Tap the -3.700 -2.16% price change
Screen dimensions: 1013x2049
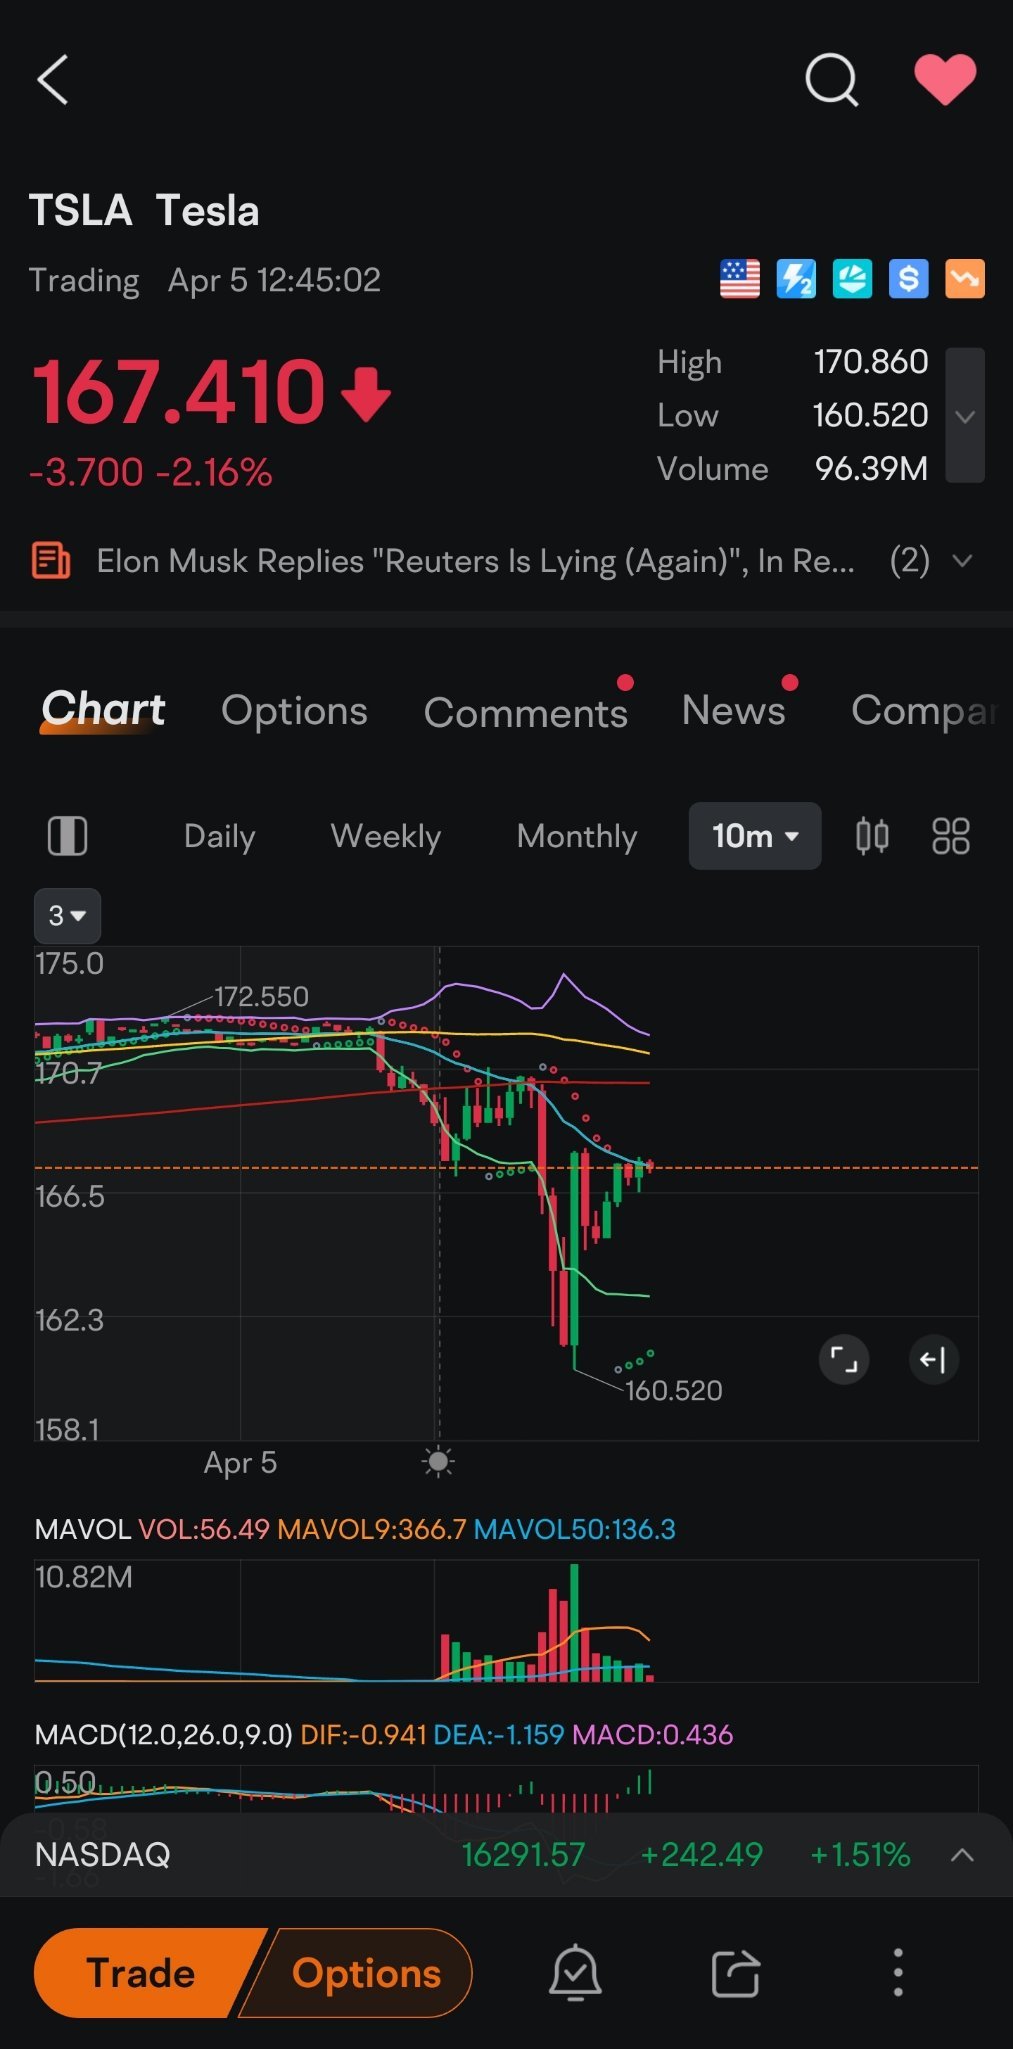click(x=151, y=472)
